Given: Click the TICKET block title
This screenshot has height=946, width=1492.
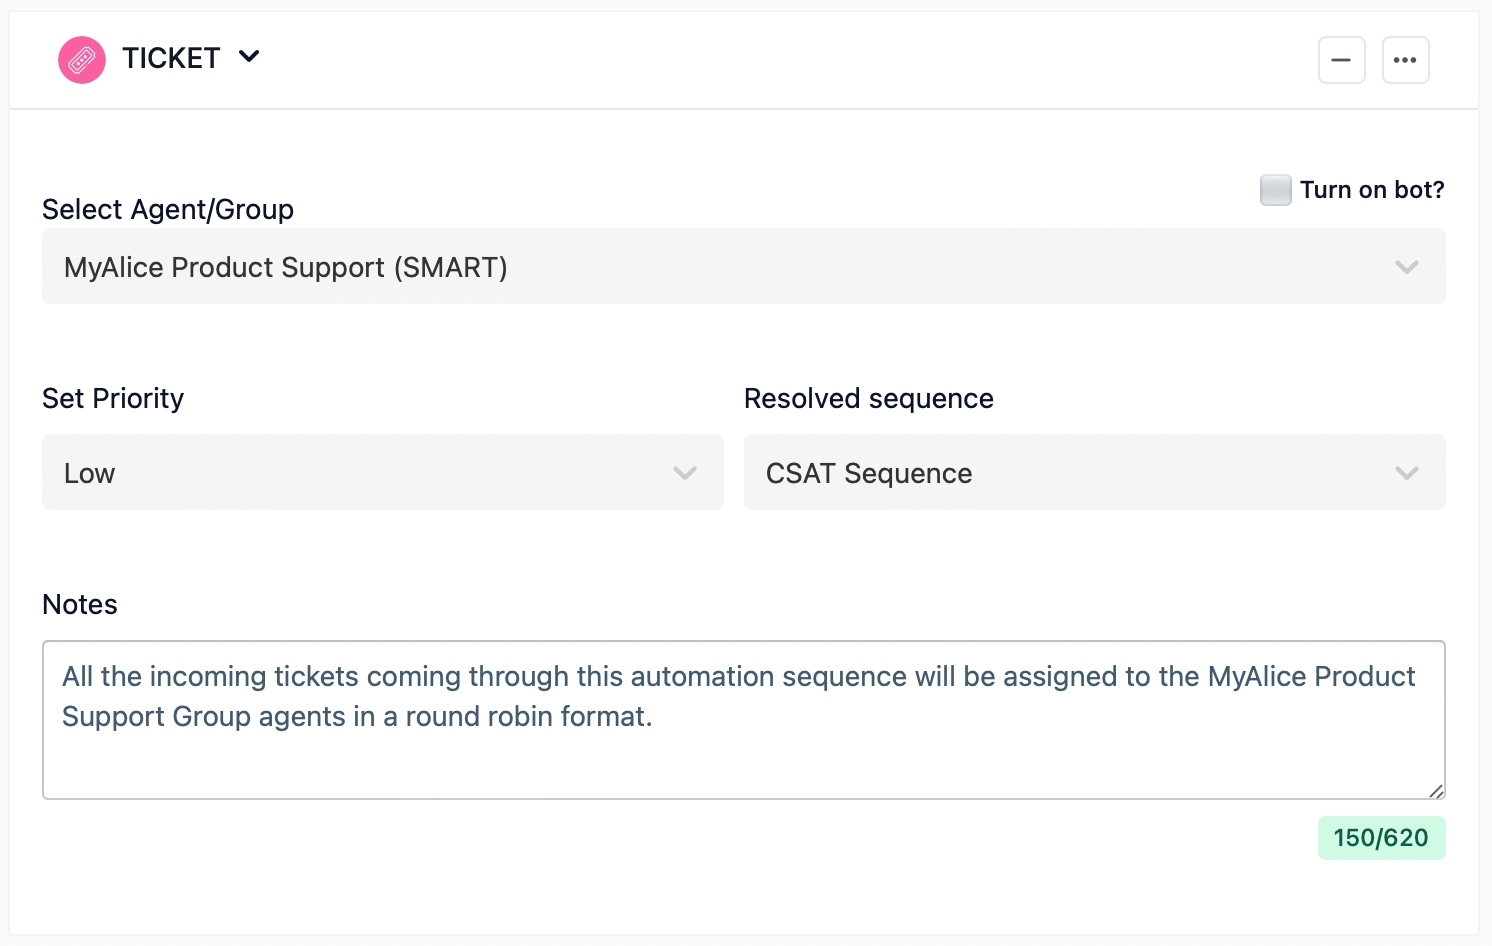Looking at the screenshot, I should pyautogui.click(x=171, y=59).
